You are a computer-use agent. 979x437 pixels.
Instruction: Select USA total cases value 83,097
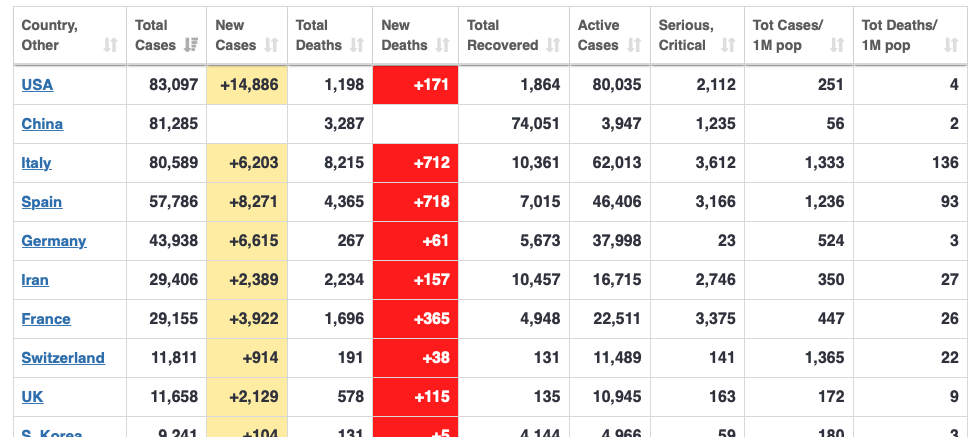174,84
